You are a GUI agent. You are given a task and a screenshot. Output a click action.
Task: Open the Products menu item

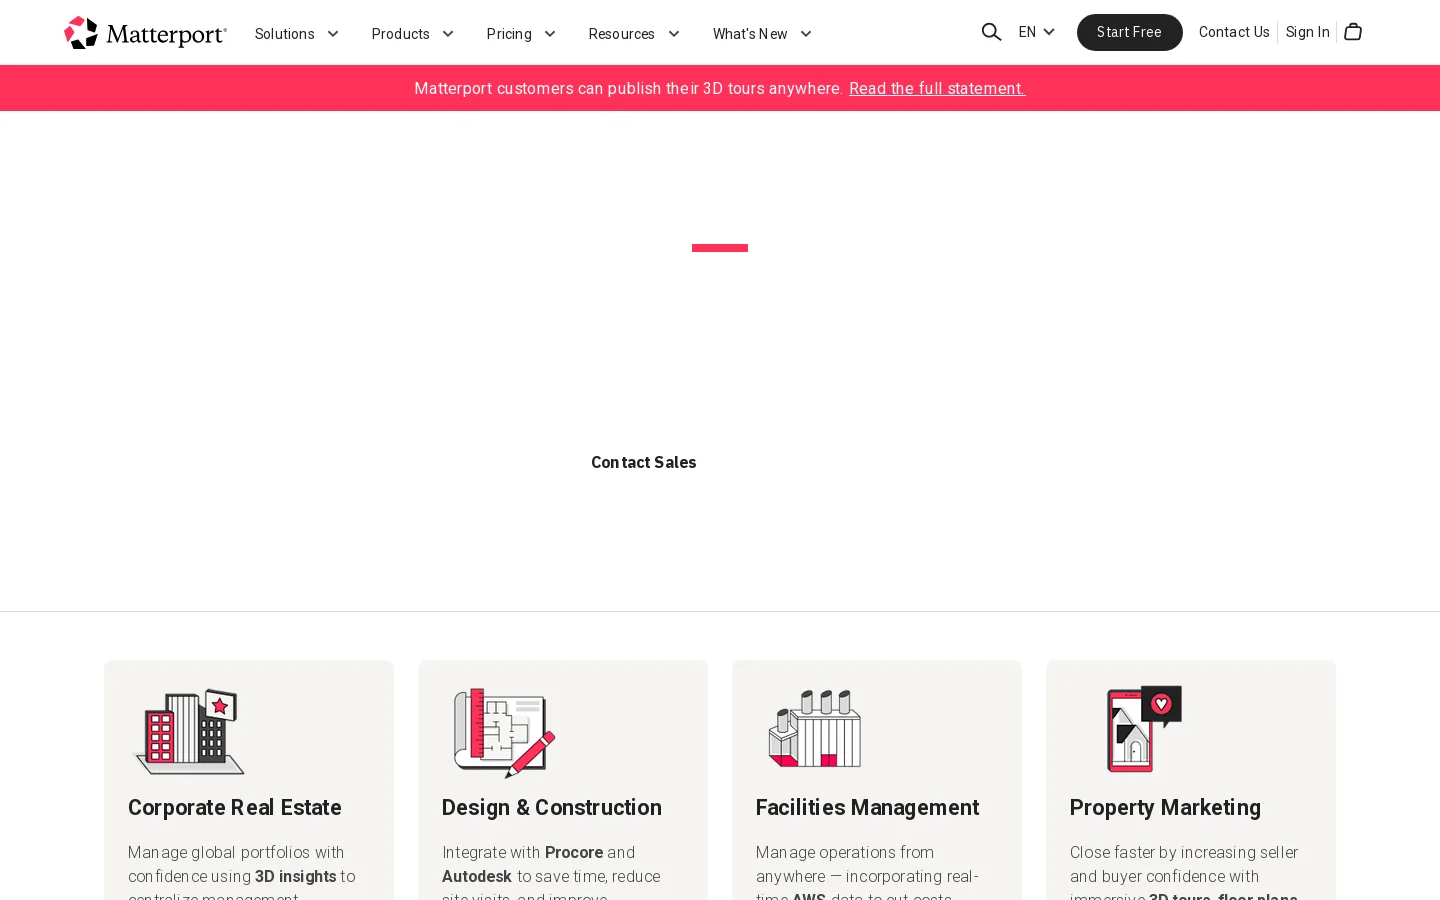coord(401,34)
